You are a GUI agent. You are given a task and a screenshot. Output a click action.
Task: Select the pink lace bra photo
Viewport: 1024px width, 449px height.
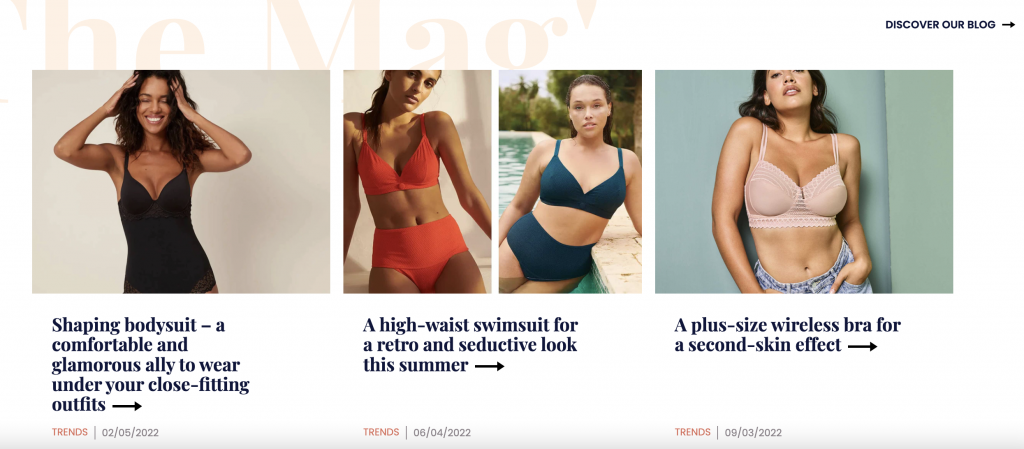click(x=804, y=181)
